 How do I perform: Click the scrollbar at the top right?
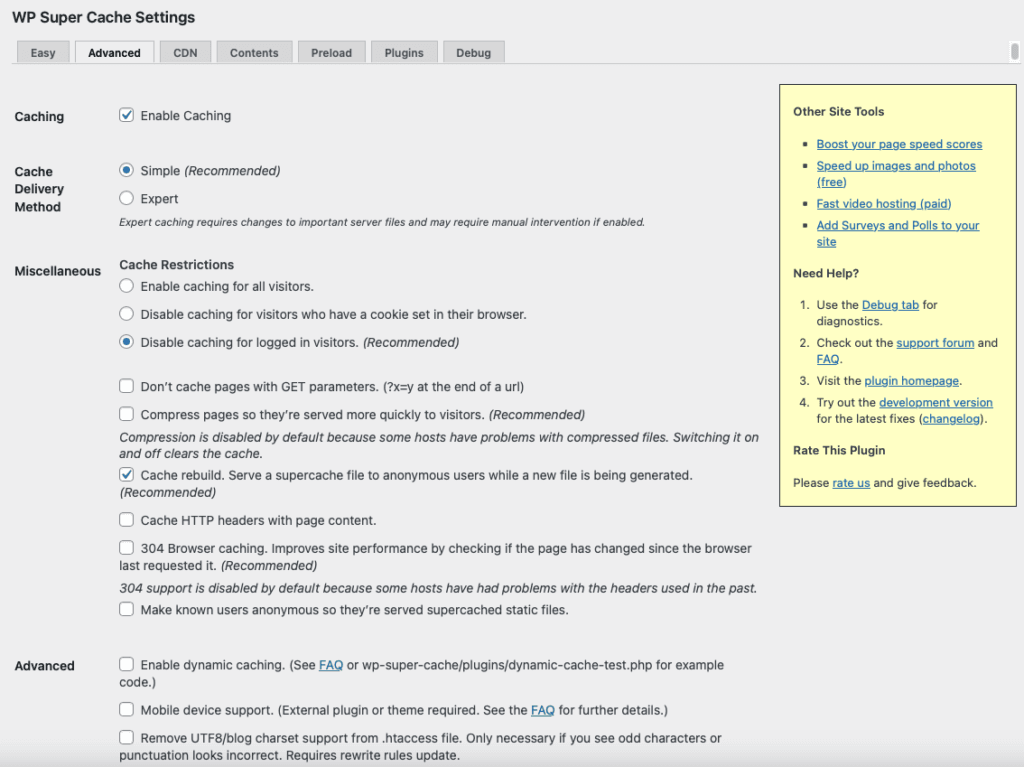pos(1015,52)
